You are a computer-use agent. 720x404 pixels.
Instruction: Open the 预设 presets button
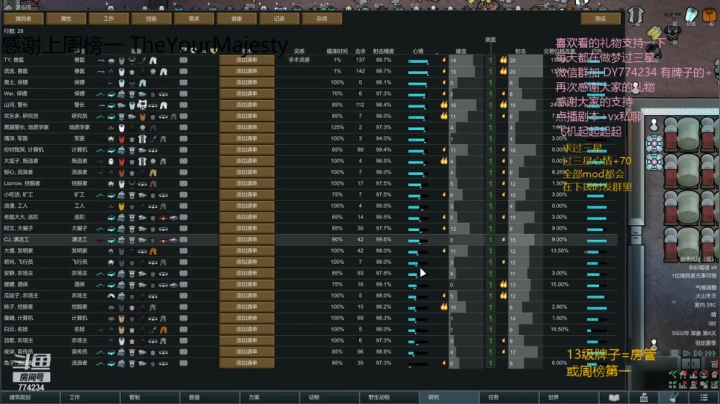click(601, 19)
